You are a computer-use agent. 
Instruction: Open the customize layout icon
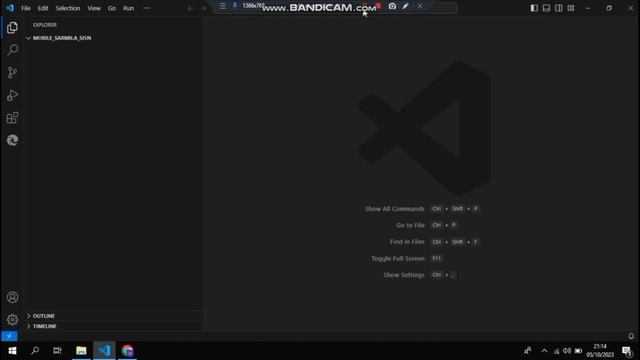(x=571, y=8)
